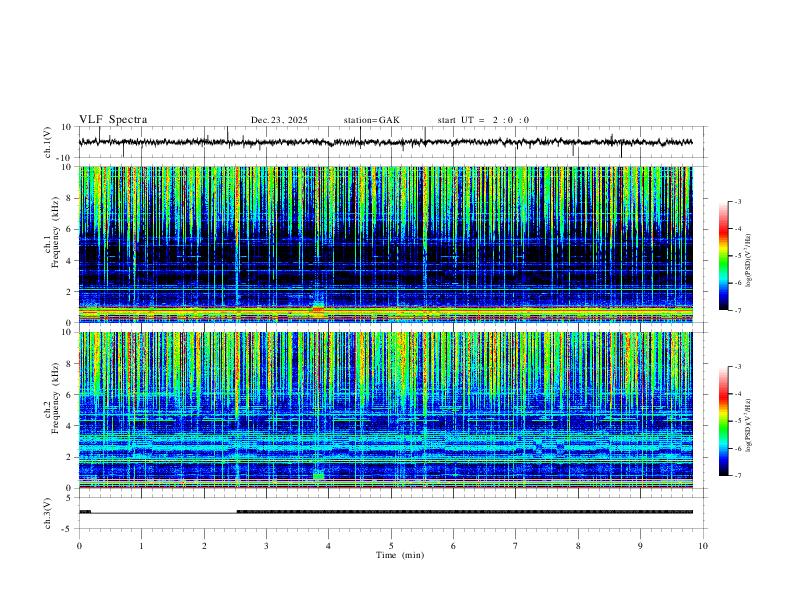Click the red burst near 3.8 min in ch.1 spectrogram
This screenshot has height=612, width=792.
coord(318,309)
